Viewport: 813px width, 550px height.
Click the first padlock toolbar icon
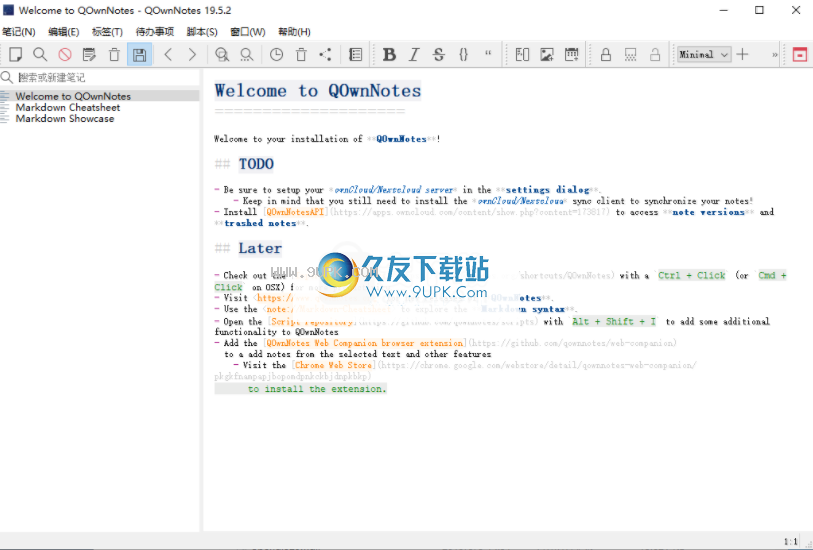[x=606, y=54]
